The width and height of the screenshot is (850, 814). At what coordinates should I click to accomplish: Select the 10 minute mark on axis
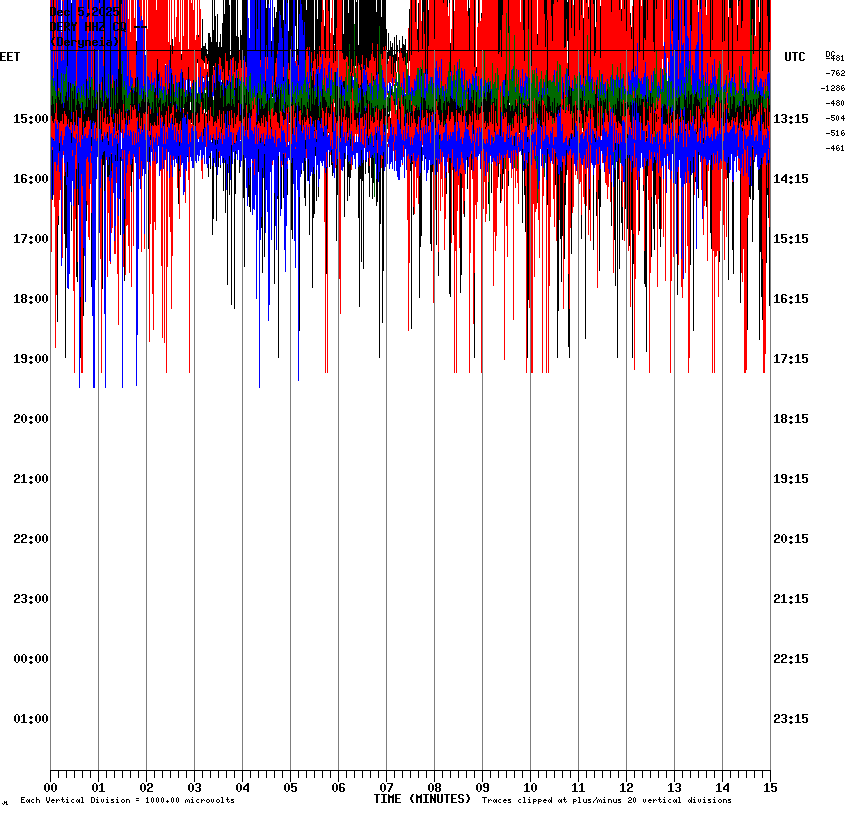pyautogui.click(x=530, y=787)
